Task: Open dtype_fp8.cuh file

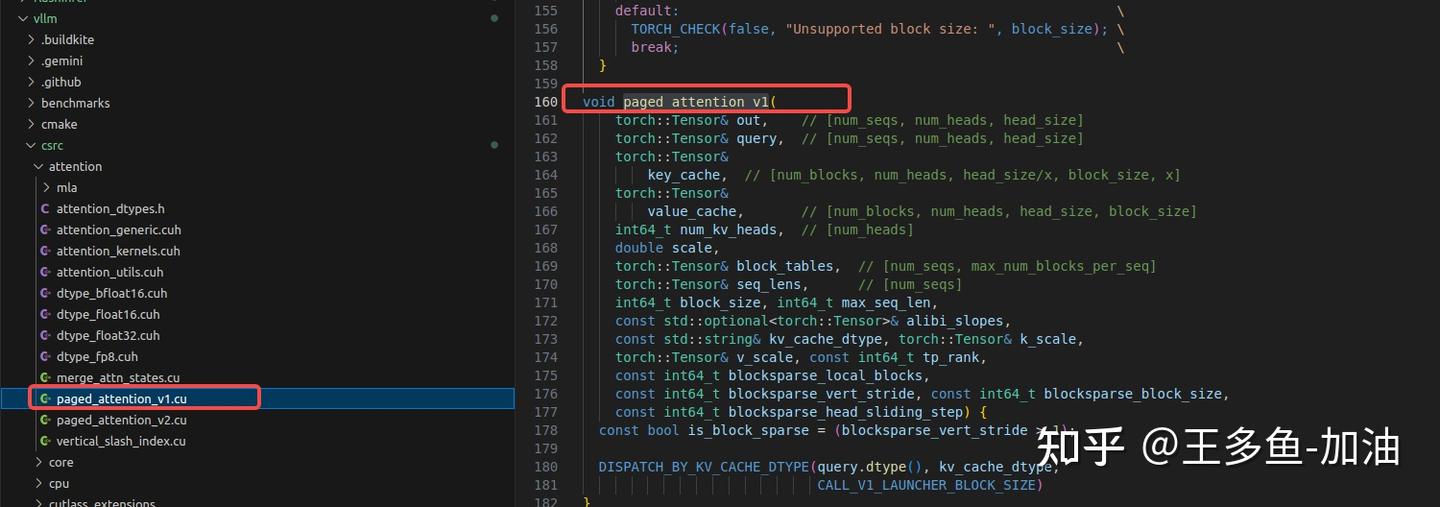Action: point(97,356)
